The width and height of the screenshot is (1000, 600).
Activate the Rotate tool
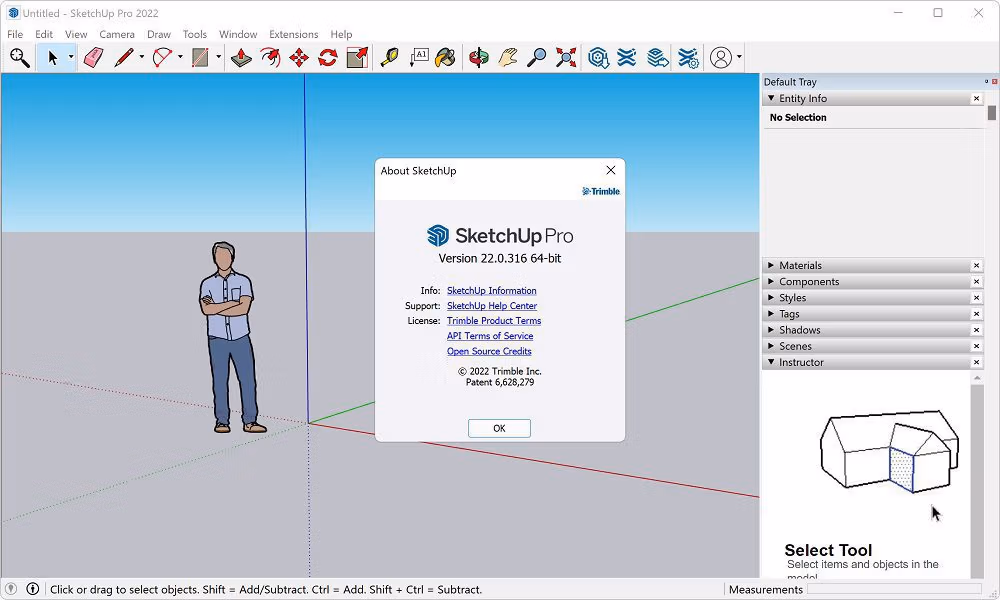(x=328, y=58)
